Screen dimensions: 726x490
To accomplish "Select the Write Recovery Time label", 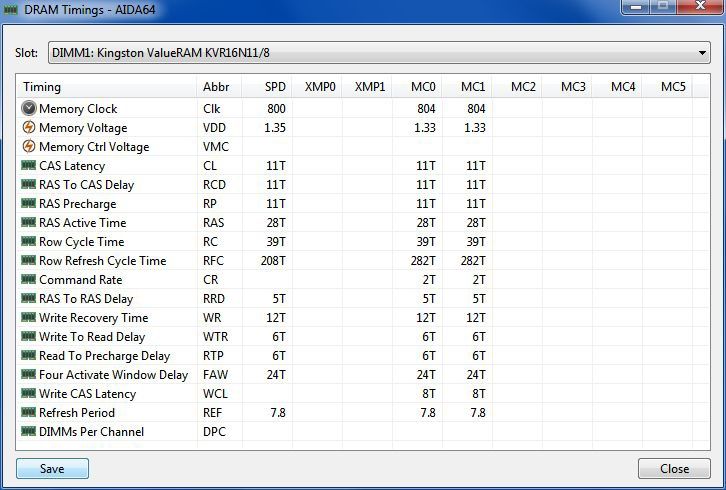I will point(94,318).
